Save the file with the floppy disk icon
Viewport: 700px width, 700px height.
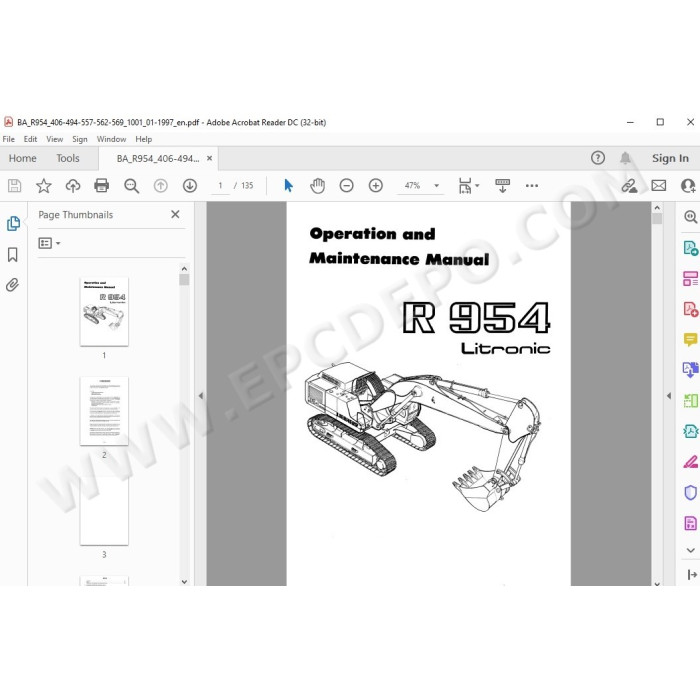coord(14,185)
